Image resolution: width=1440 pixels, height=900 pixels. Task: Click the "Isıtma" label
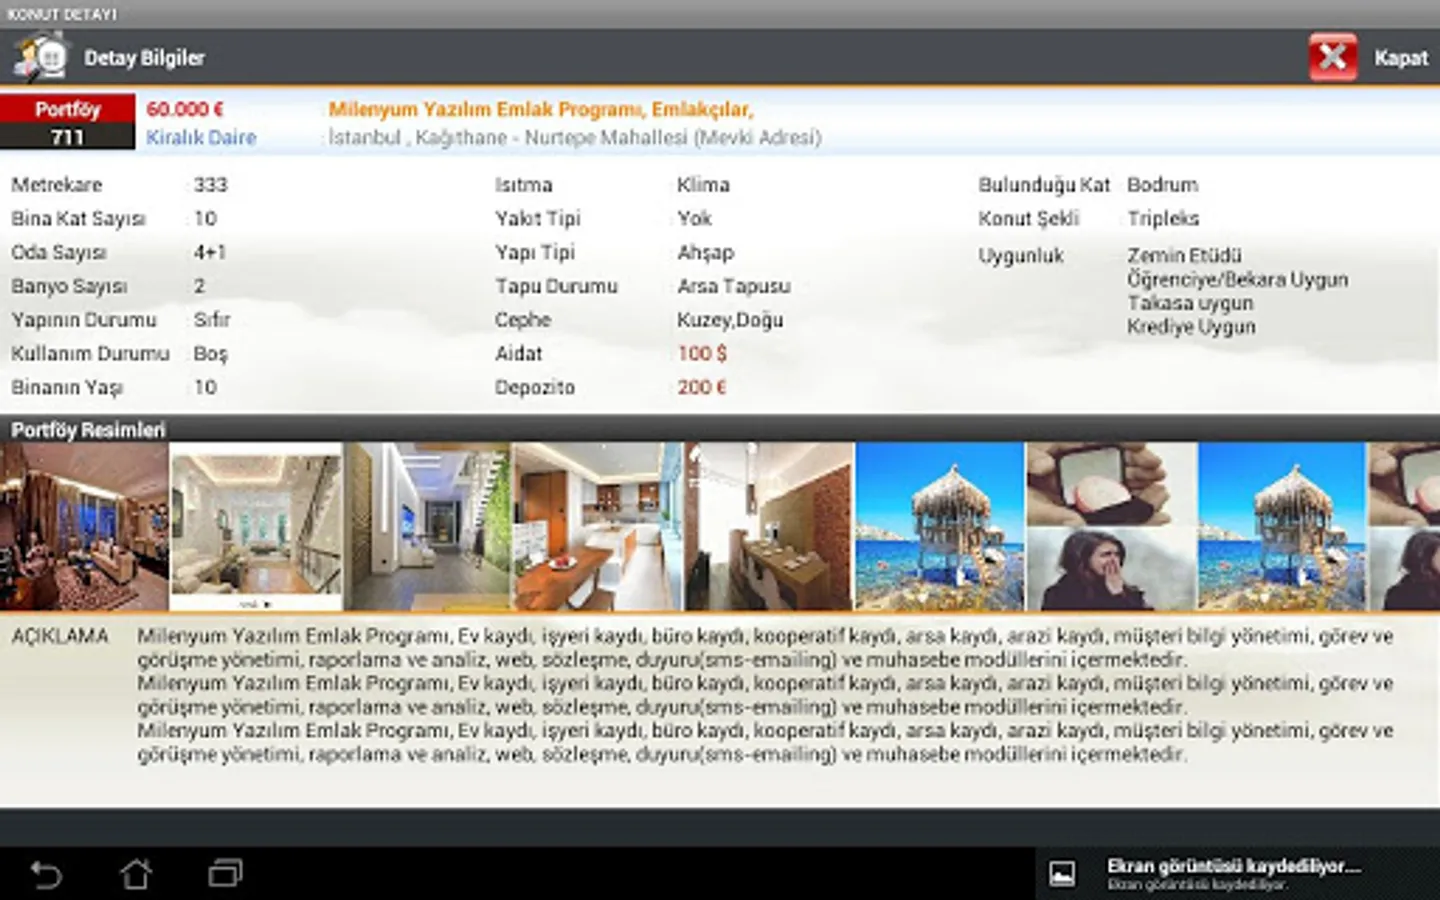pyautogui.click(x=523, y=185)
